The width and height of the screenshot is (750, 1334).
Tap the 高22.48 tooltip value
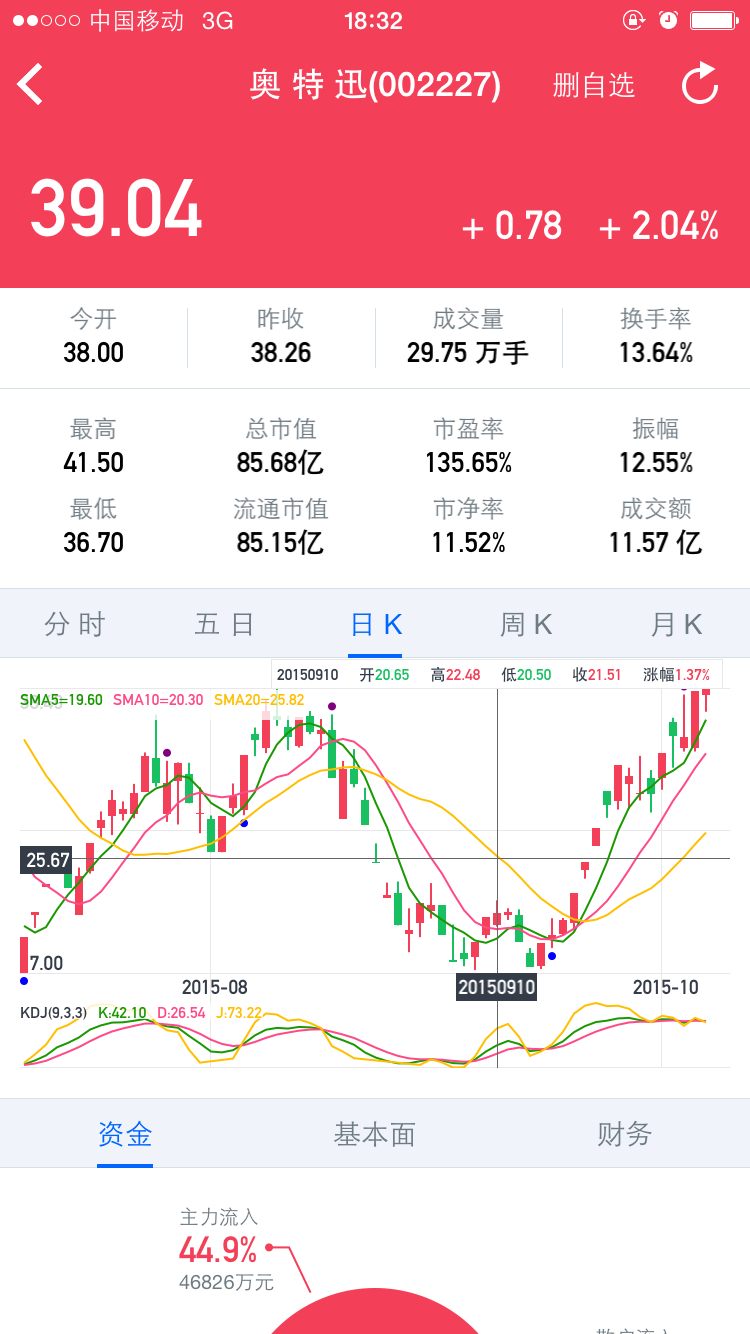click(455, 675)
